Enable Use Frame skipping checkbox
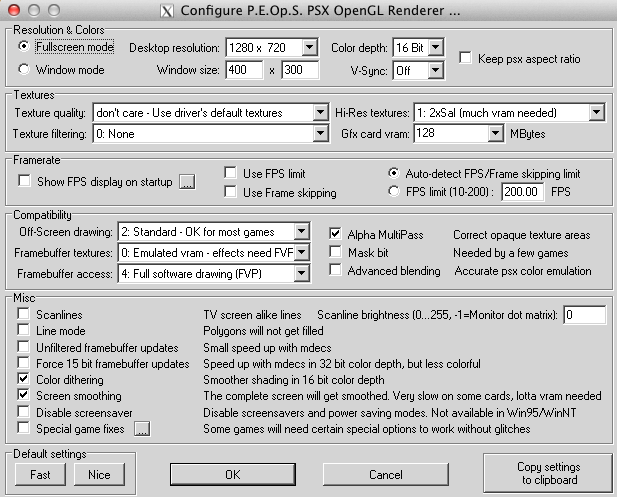This screenshot has width=617, height=497. click(230, 192)
